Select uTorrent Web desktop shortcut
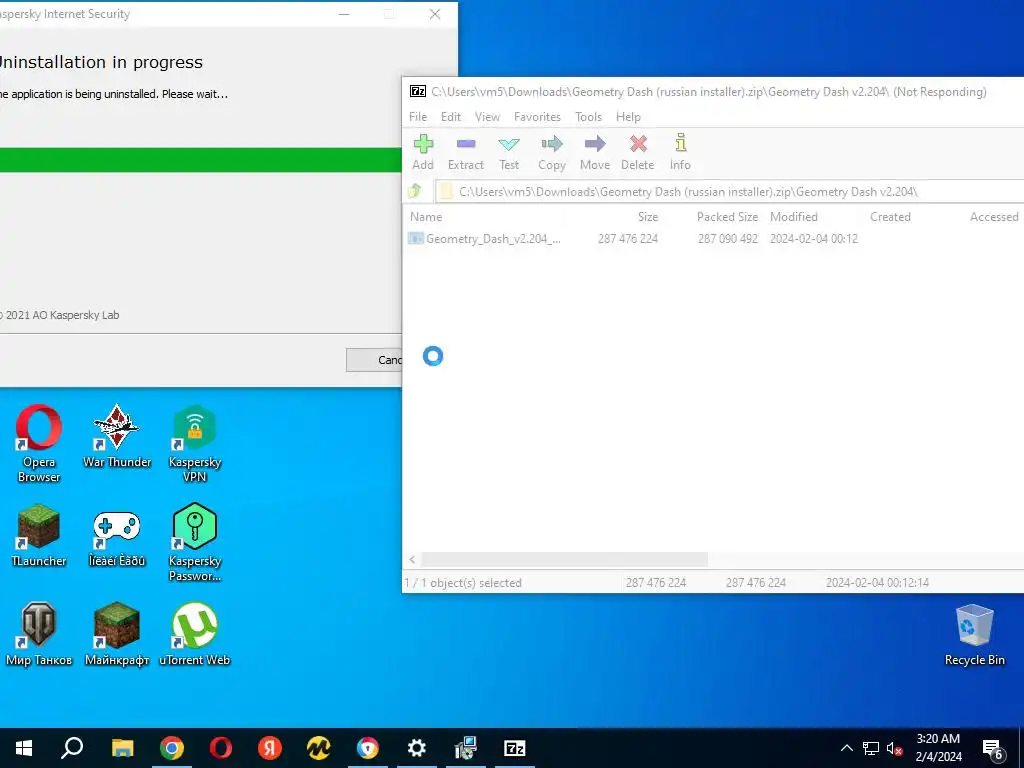1024x768 pixels. 195,634
